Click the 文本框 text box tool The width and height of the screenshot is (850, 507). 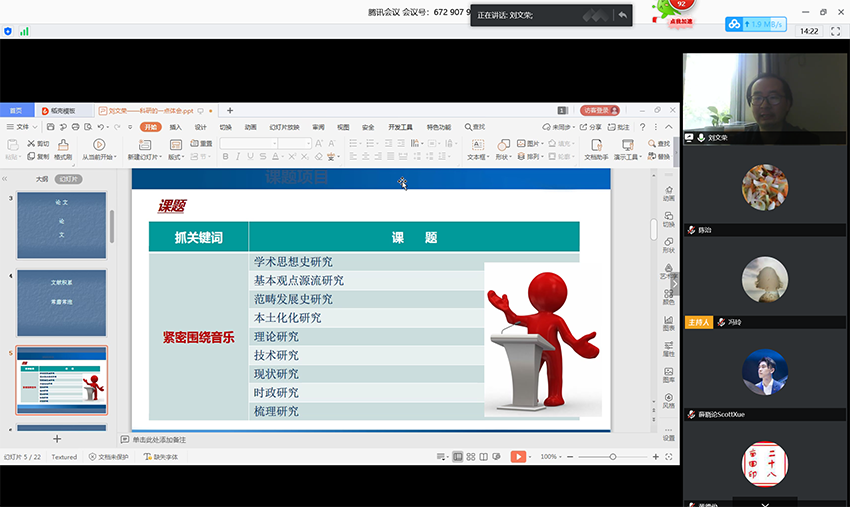pos(478,150)
